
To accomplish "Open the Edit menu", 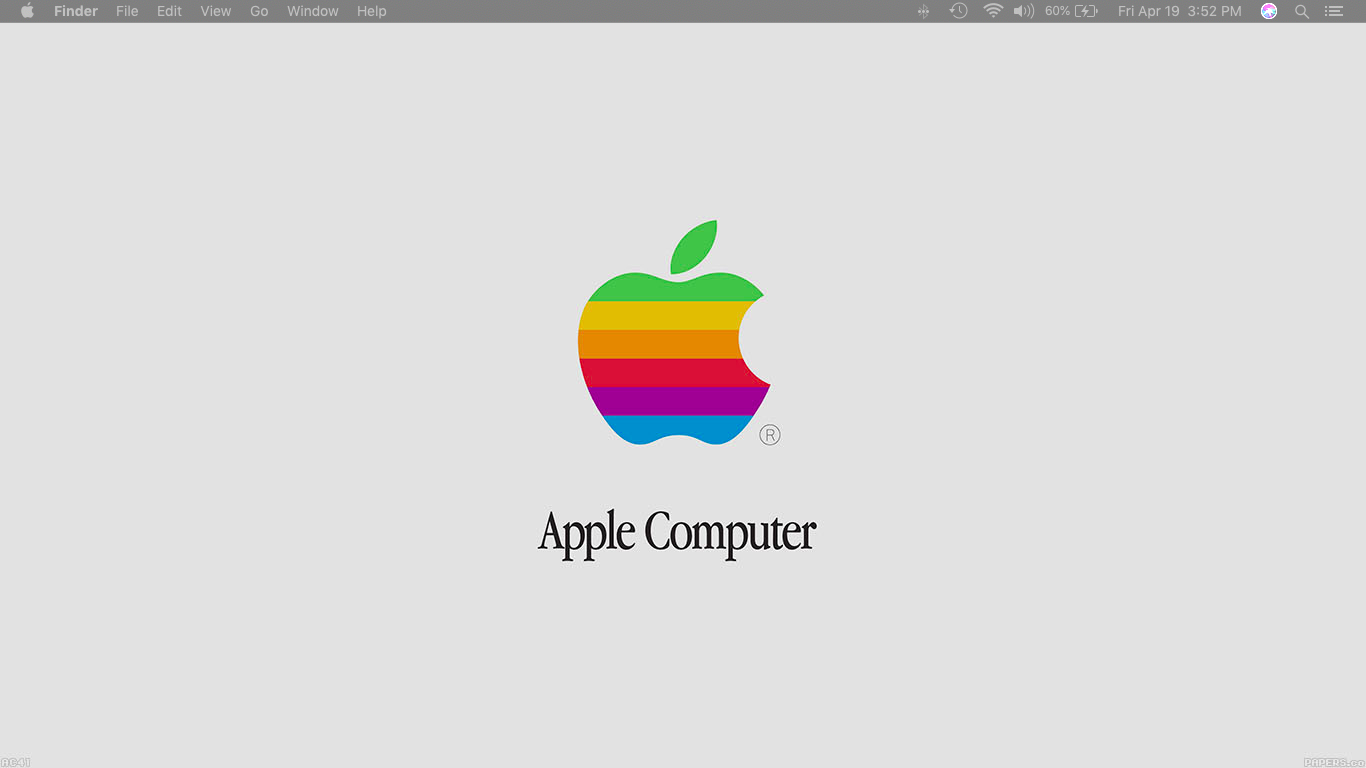I will coord(169,11).
